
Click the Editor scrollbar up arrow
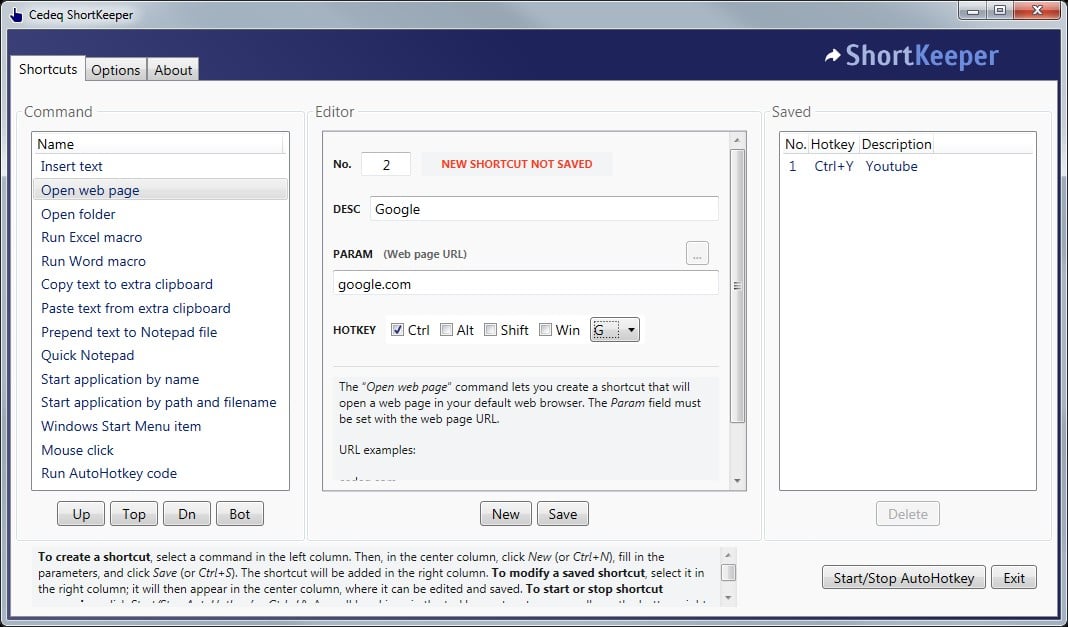[737, 140]
